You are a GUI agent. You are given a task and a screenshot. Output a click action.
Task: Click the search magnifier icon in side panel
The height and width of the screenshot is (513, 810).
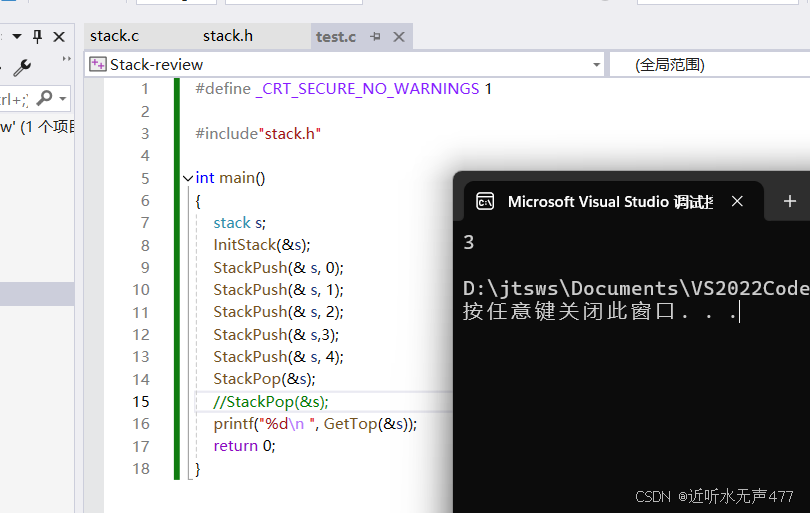pyautogui.click(x=45, y=98)
